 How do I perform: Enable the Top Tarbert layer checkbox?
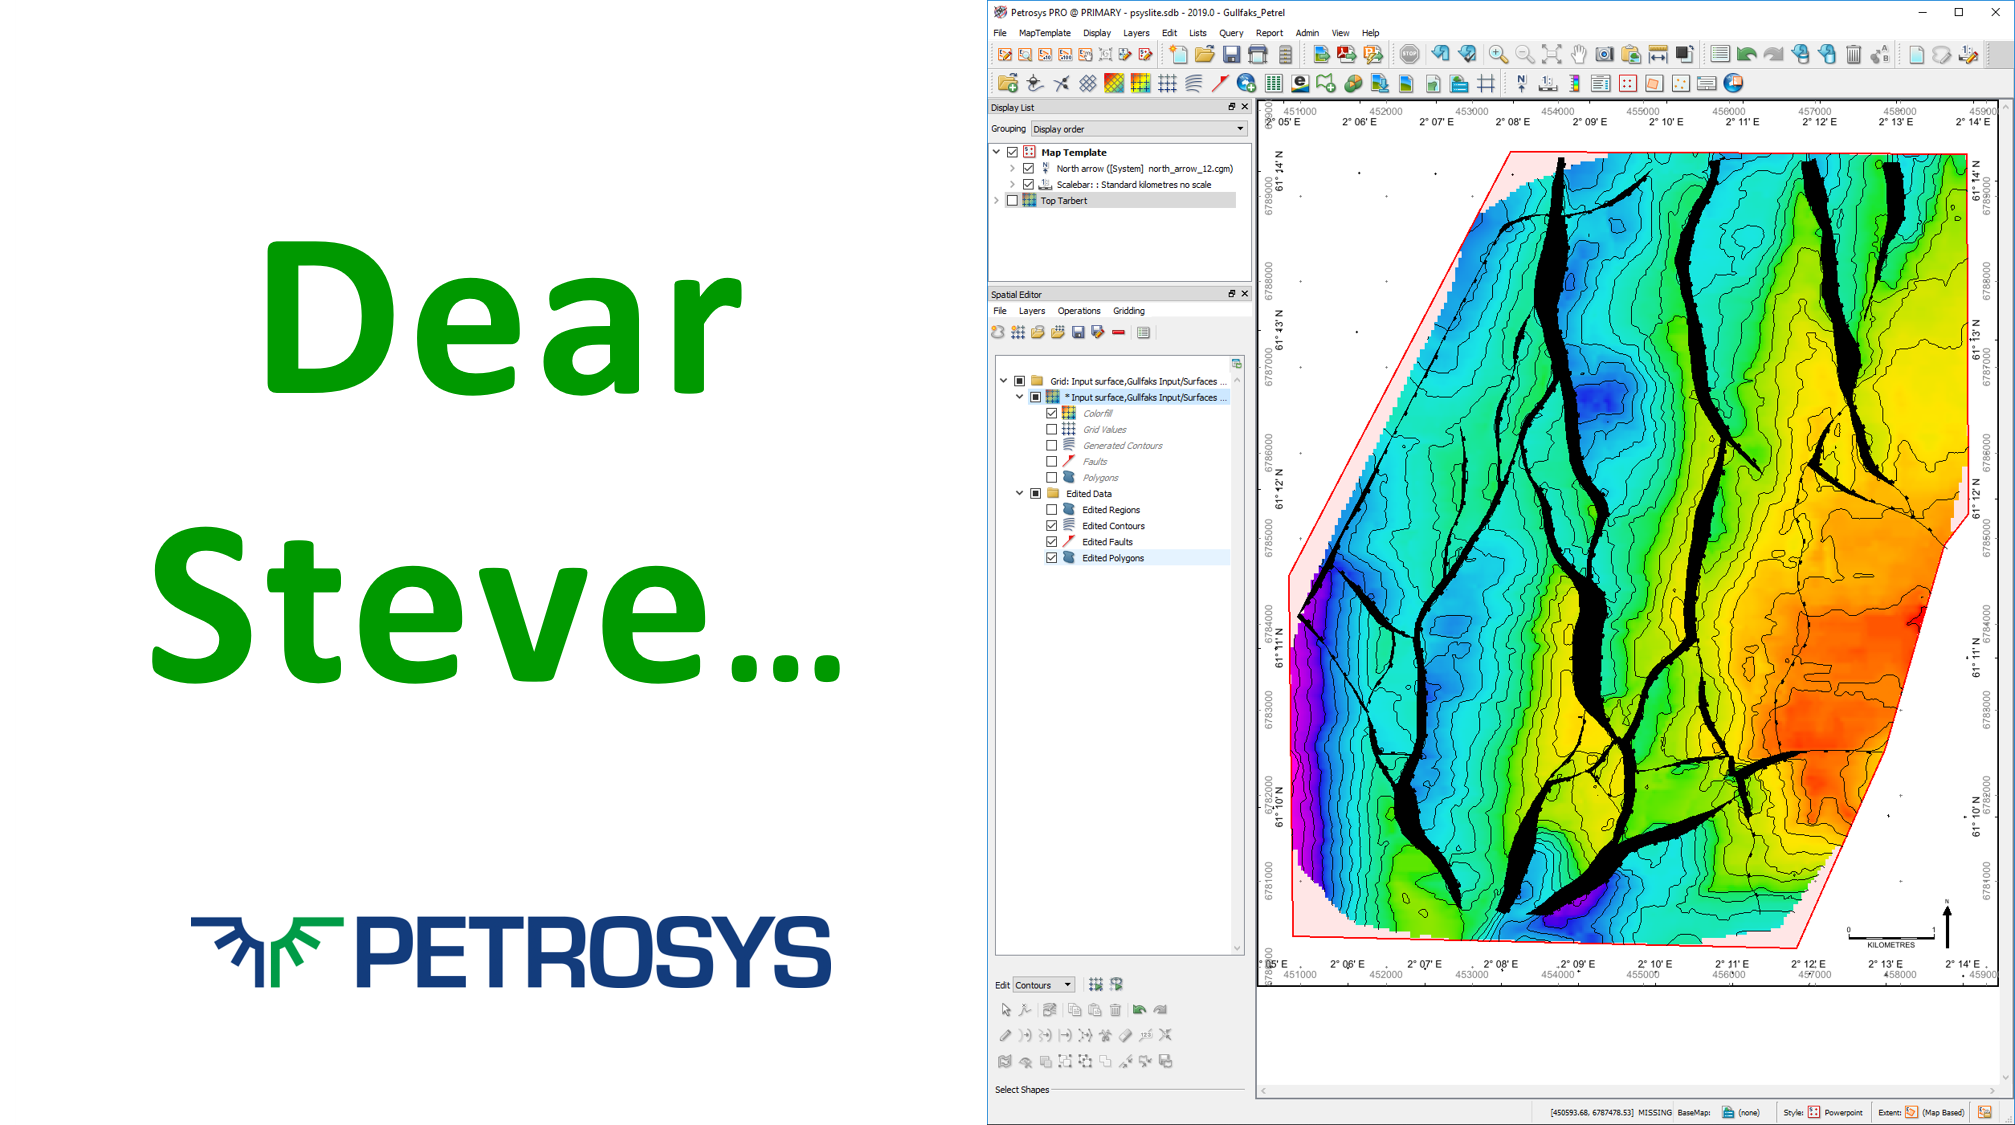[x=1013, y=200]
